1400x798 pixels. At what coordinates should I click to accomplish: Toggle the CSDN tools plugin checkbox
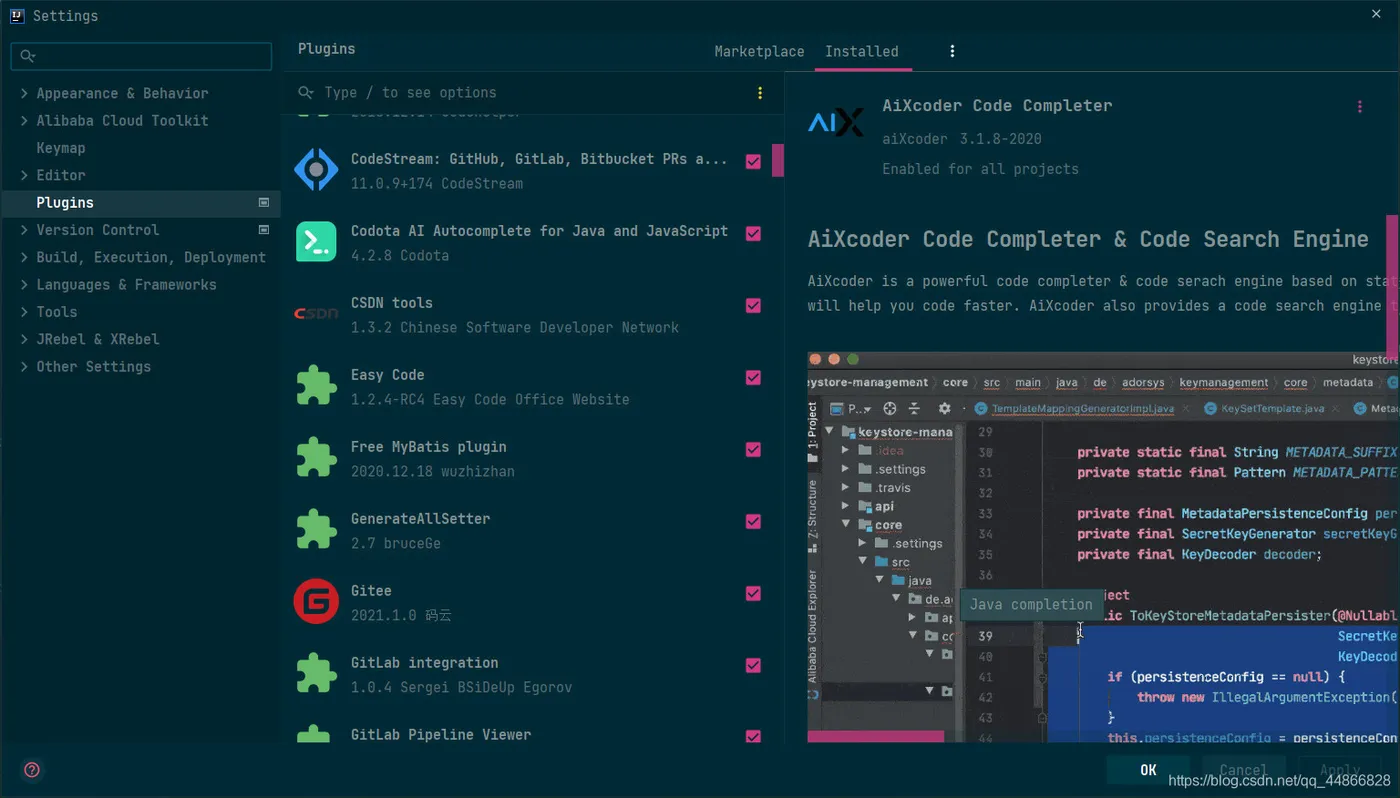point(753,305)
